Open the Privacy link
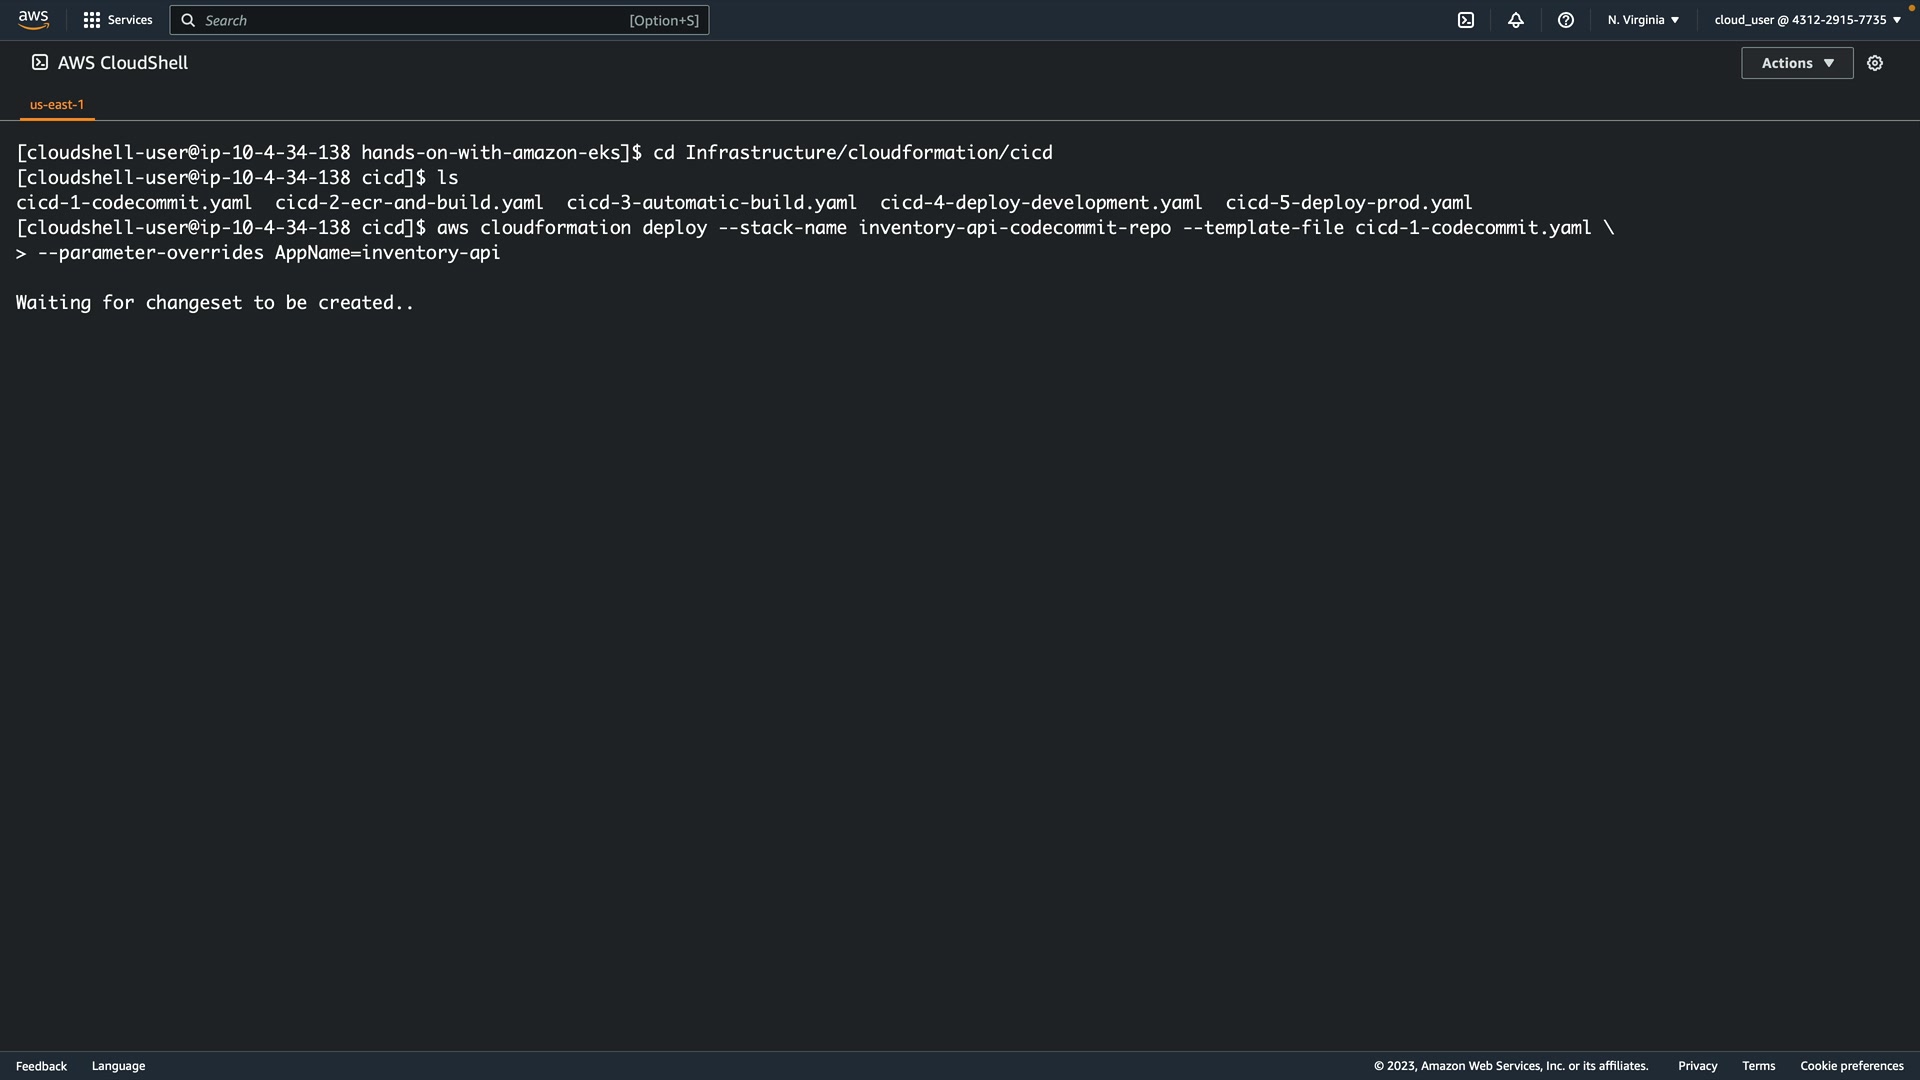Viewport: 1920px width, 1080px height. tap(1697, 1066)
